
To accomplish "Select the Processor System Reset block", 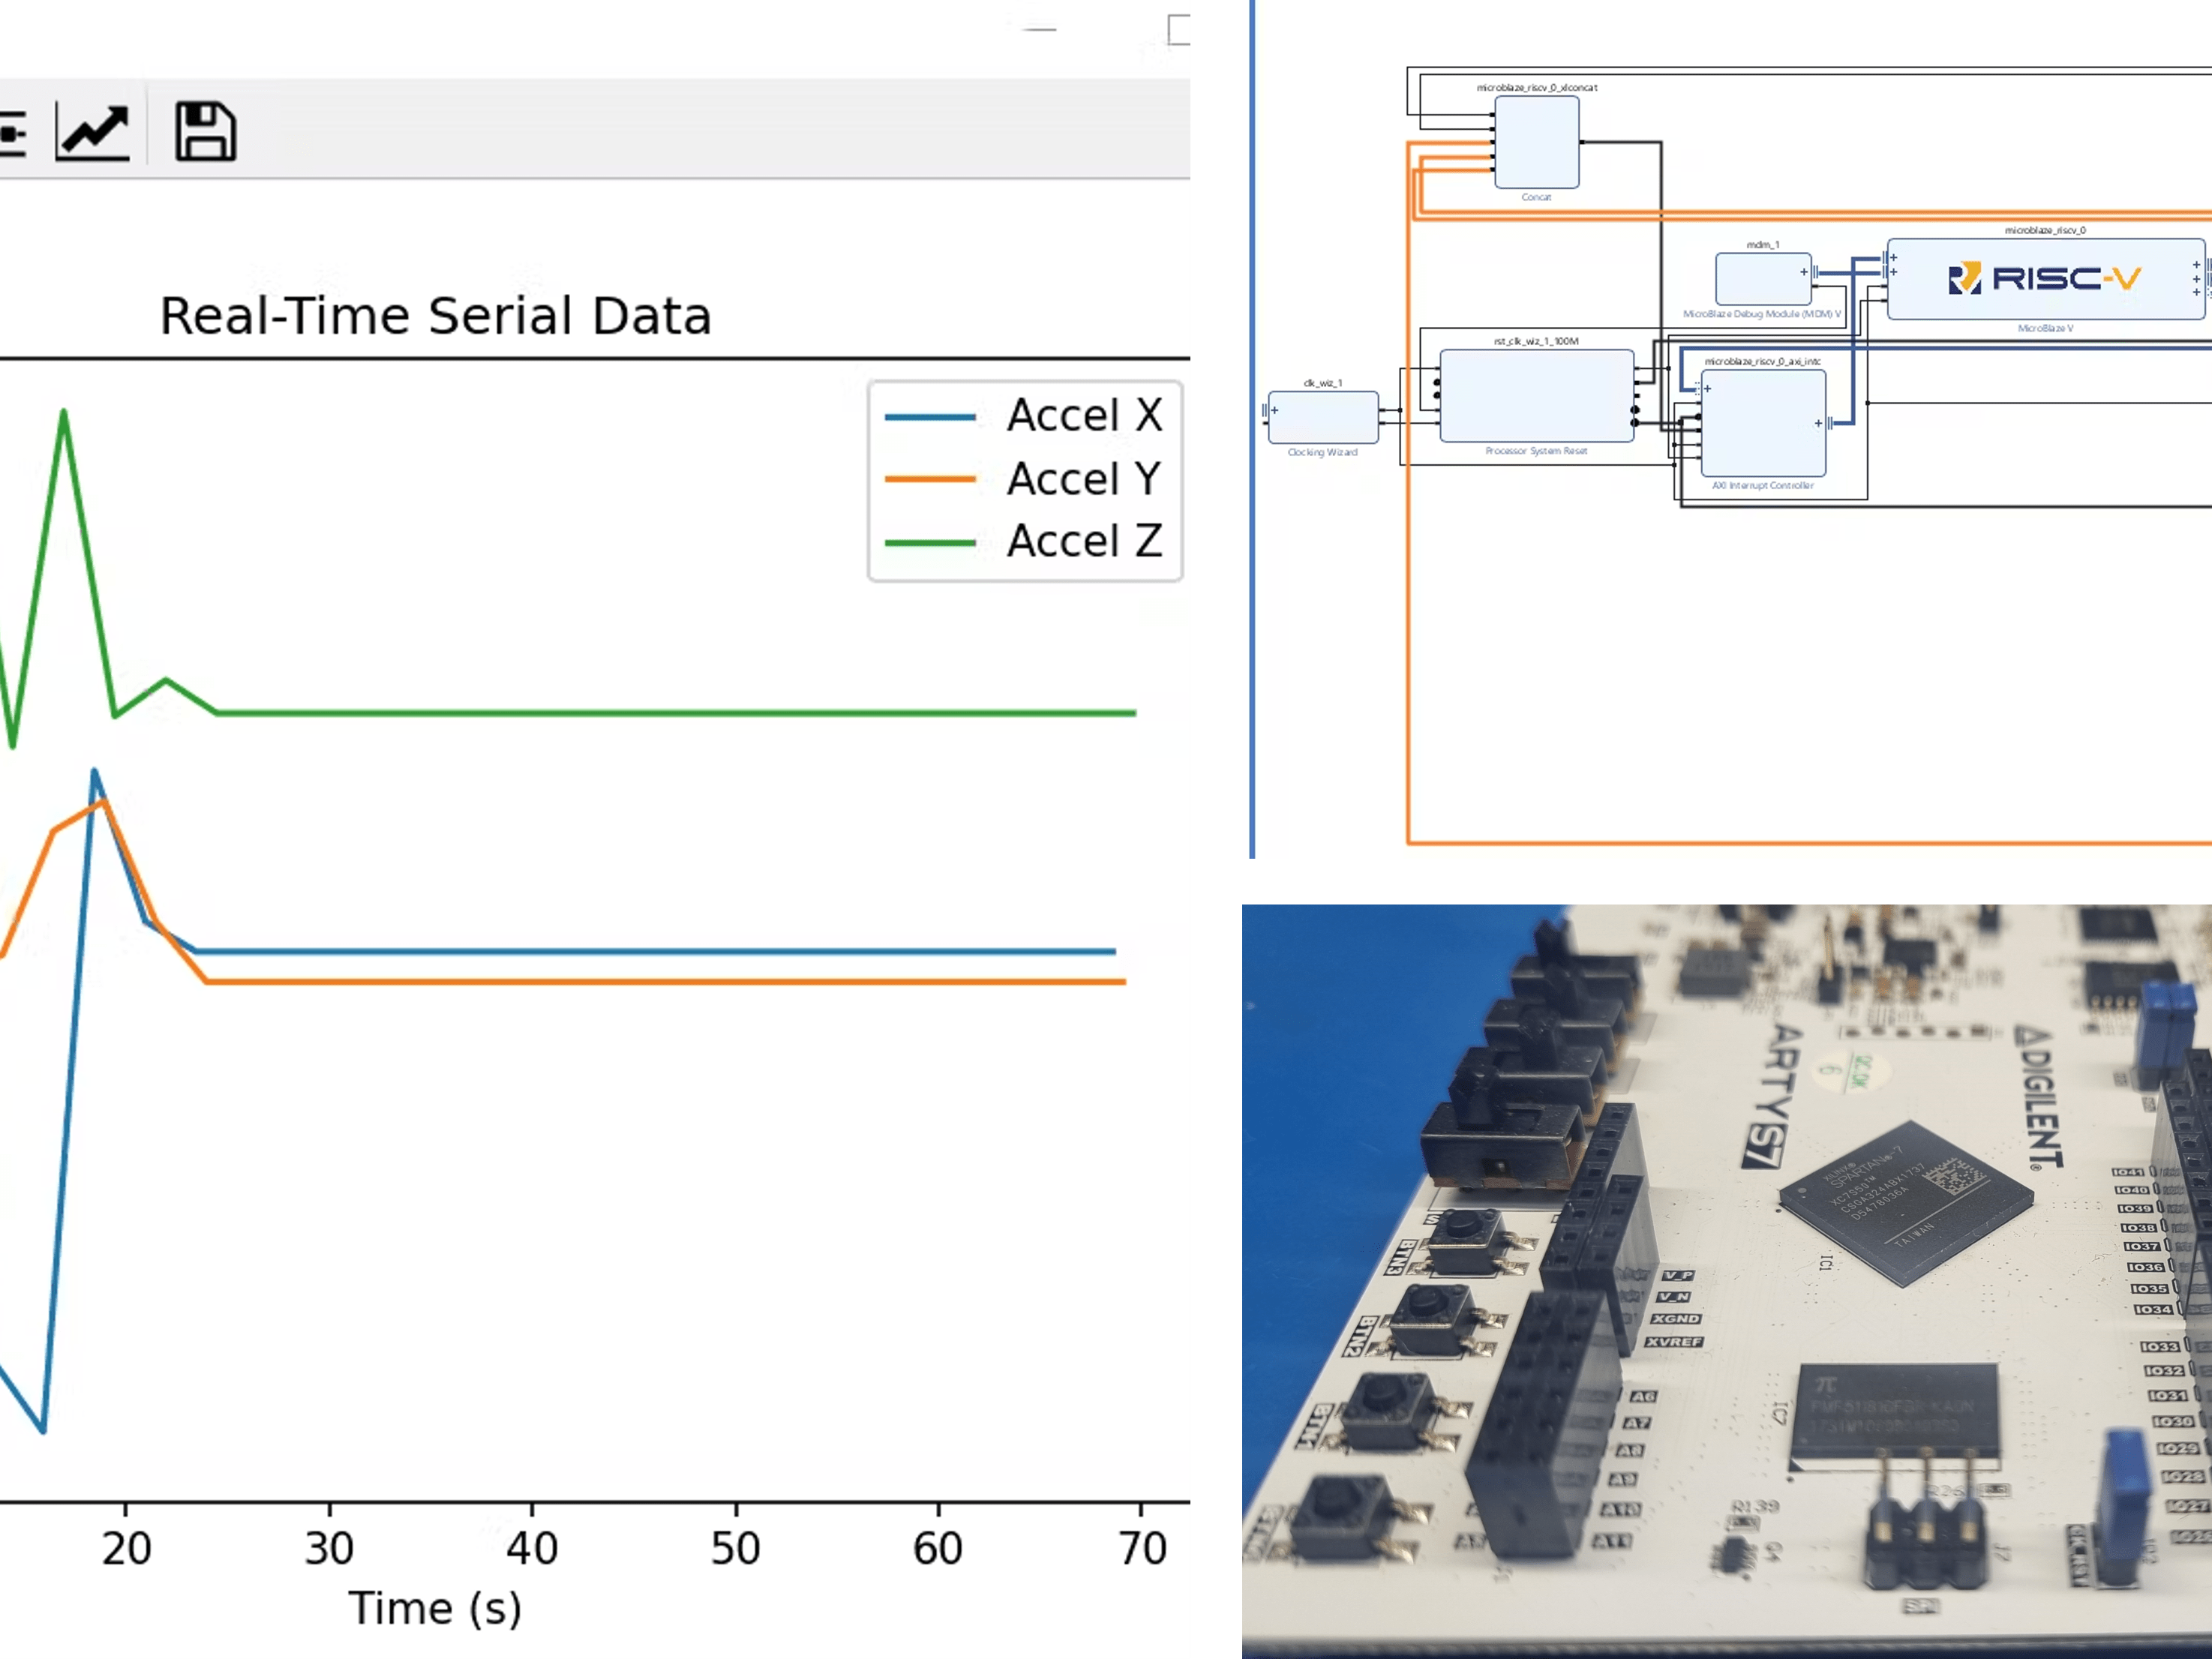I will [x=1536, y=396].
